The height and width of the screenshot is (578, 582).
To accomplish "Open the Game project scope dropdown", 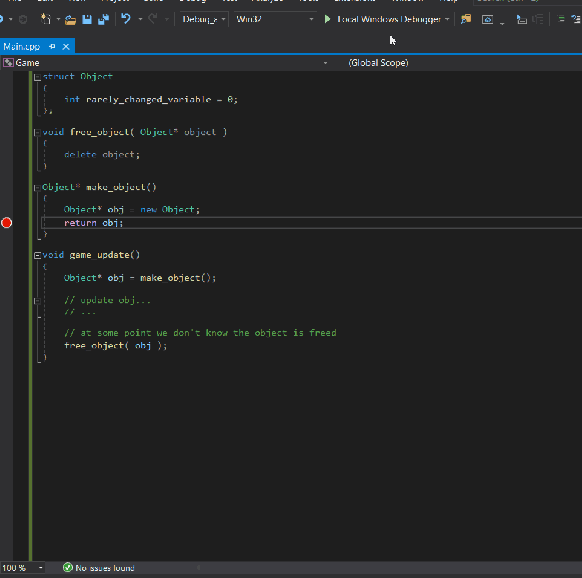I will point(326,63).
